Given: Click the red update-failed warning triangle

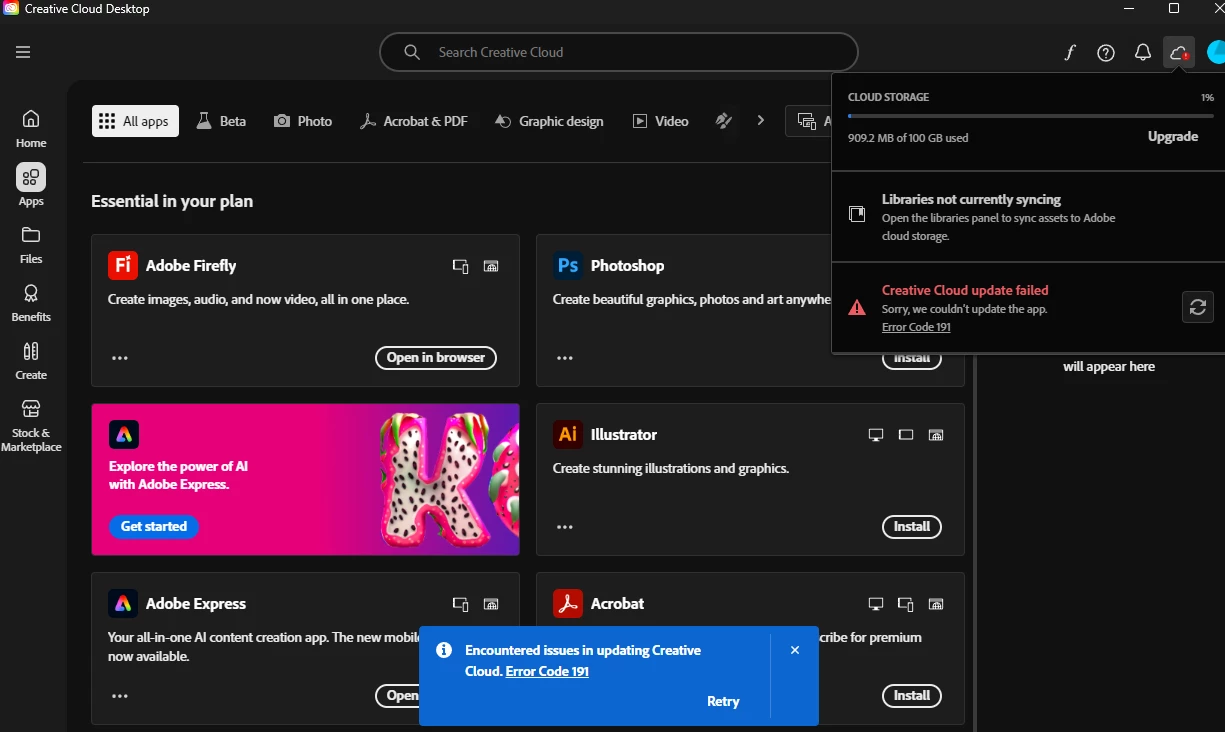Looking at the screenshot, I should (x=857, y=308).
